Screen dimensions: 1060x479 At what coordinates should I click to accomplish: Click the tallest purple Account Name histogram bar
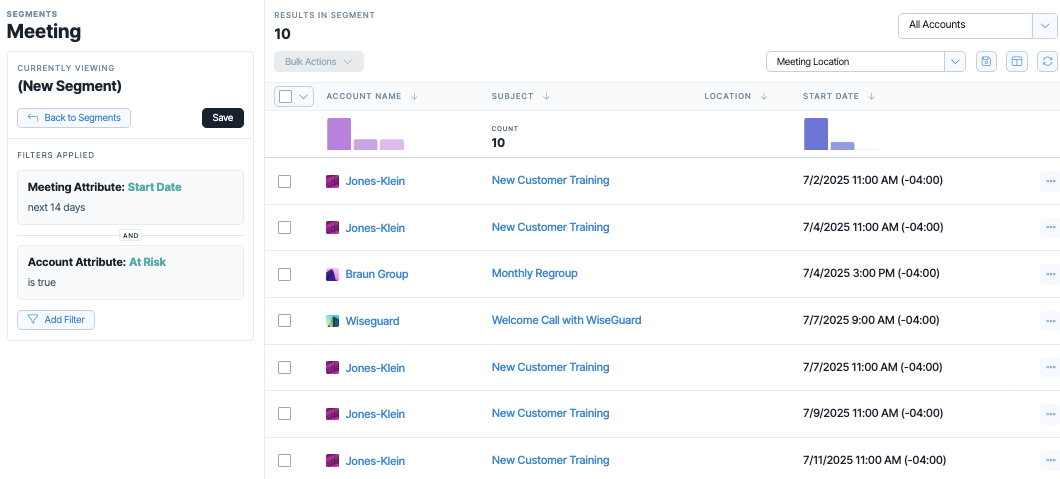click(339, 134)
